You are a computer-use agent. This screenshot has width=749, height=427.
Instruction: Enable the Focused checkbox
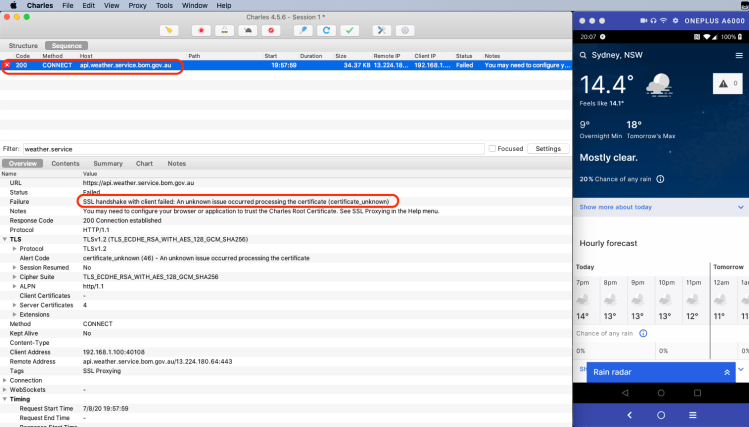pyautogui.click(x=492, y=148)
